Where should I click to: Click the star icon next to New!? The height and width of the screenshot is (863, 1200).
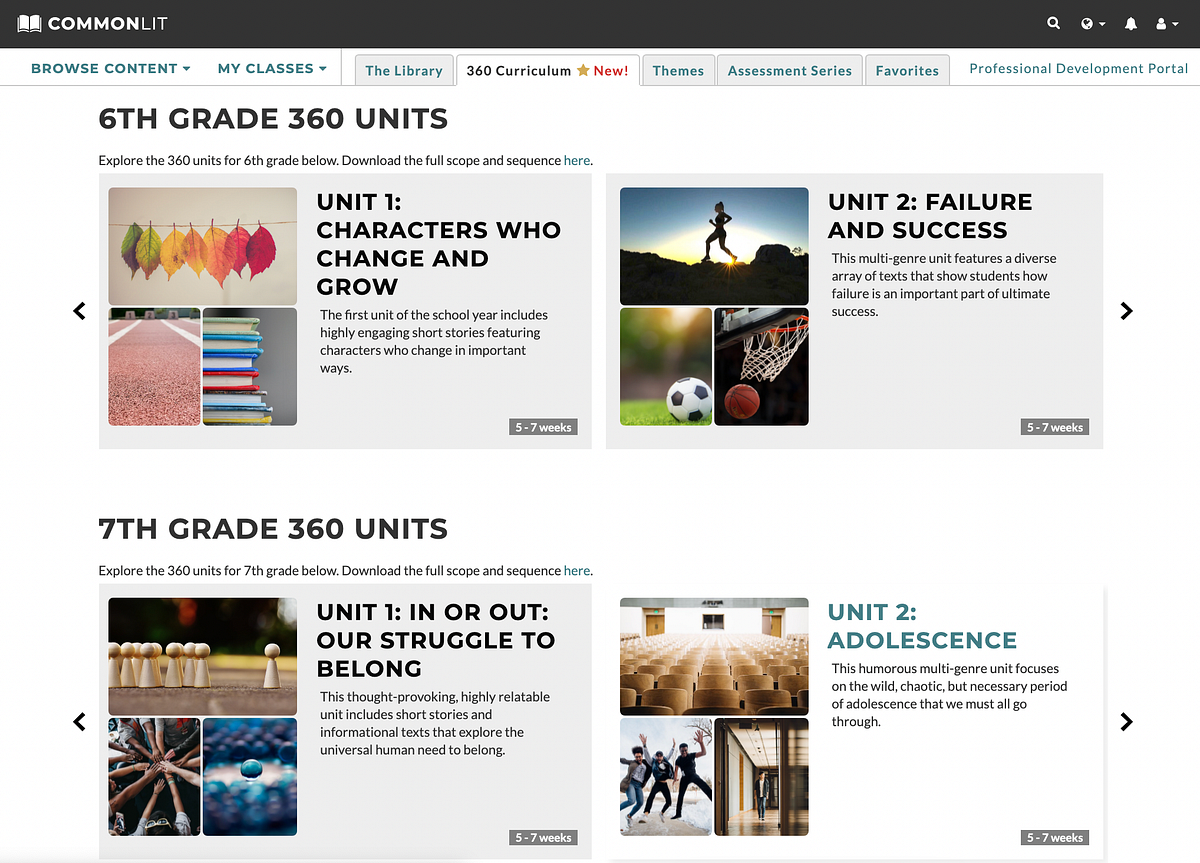582,70
